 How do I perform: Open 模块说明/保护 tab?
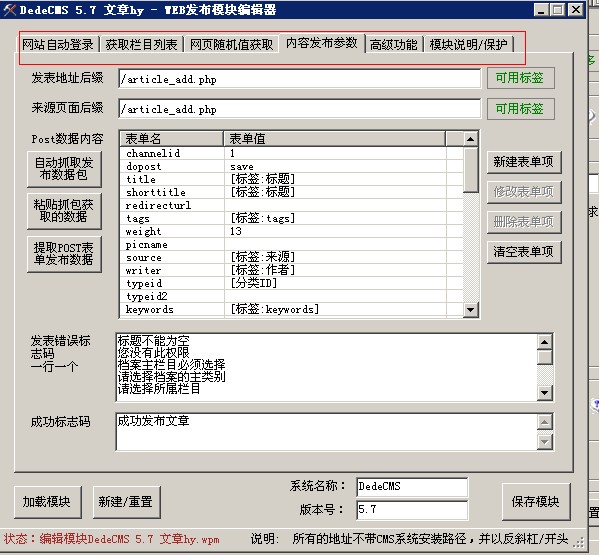(x=468, y=44)
